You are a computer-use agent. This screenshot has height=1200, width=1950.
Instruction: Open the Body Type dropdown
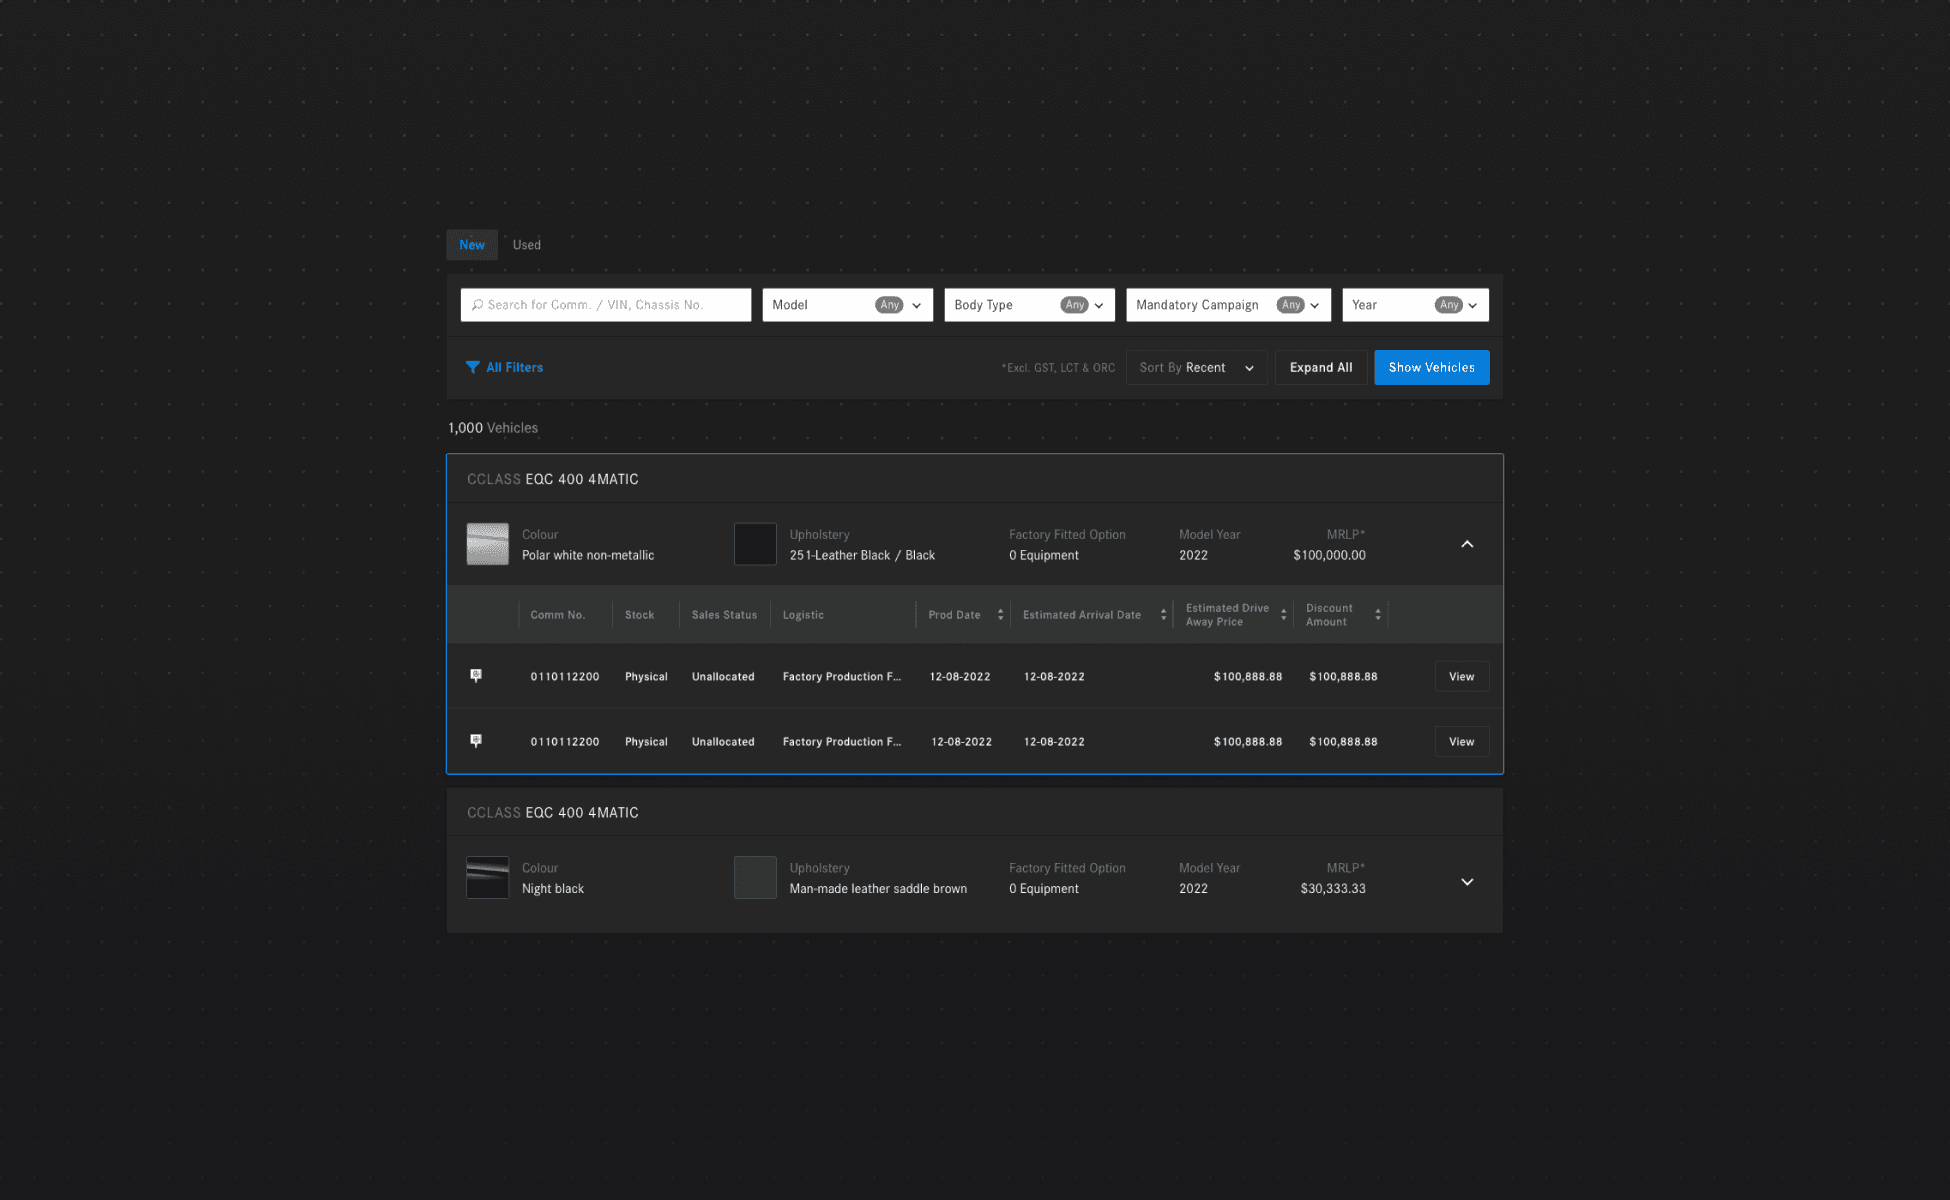1029,305
